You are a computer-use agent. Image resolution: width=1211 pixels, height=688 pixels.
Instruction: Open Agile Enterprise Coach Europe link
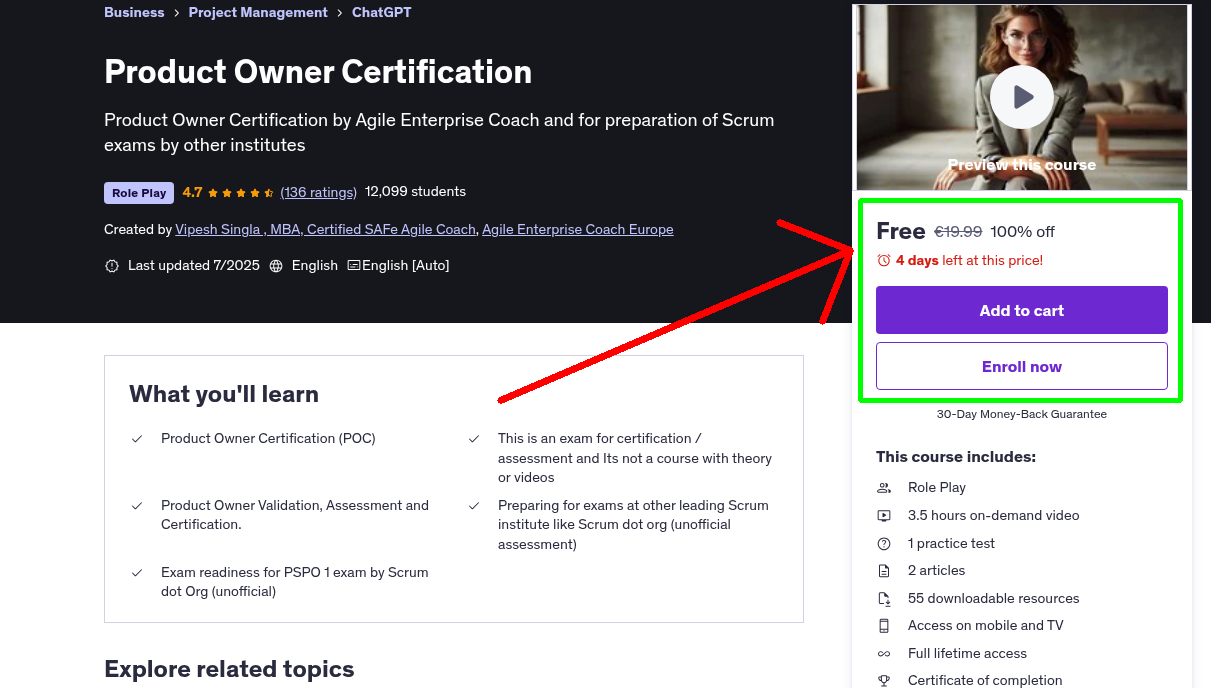click(578, 229)
